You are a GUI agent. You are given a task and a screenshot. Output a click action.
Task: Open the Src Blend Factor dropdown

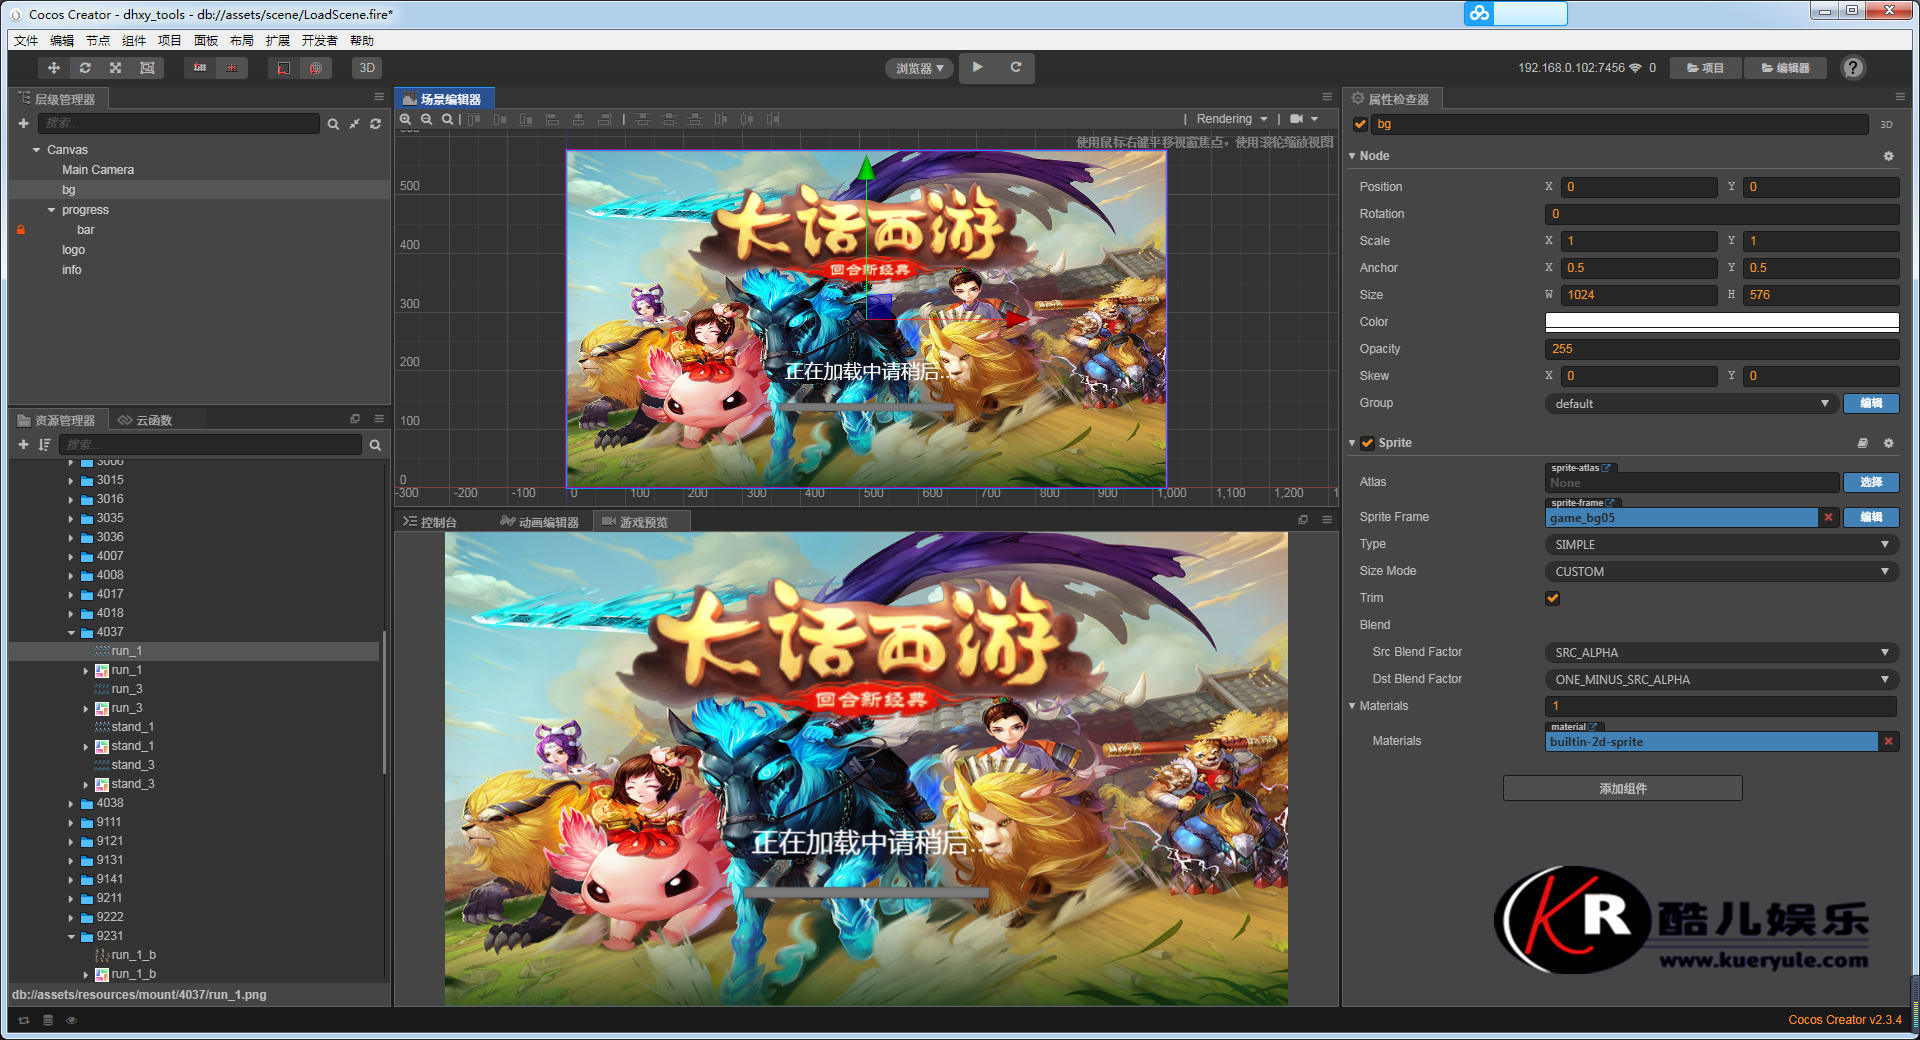point(1721,652)
